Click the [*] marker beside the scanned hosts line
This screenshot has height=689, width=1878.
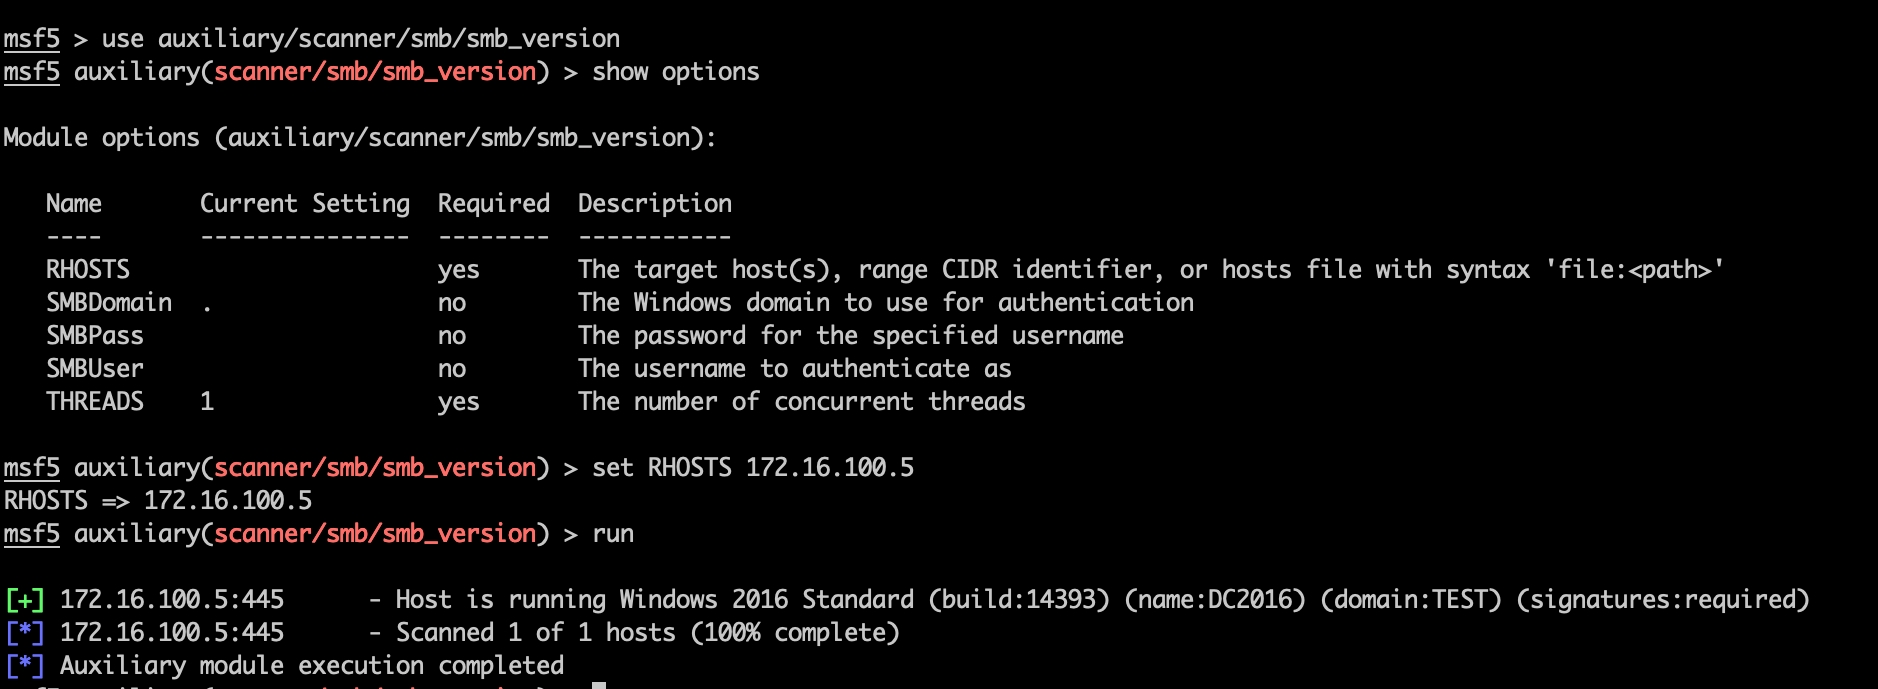coord(24,633)
